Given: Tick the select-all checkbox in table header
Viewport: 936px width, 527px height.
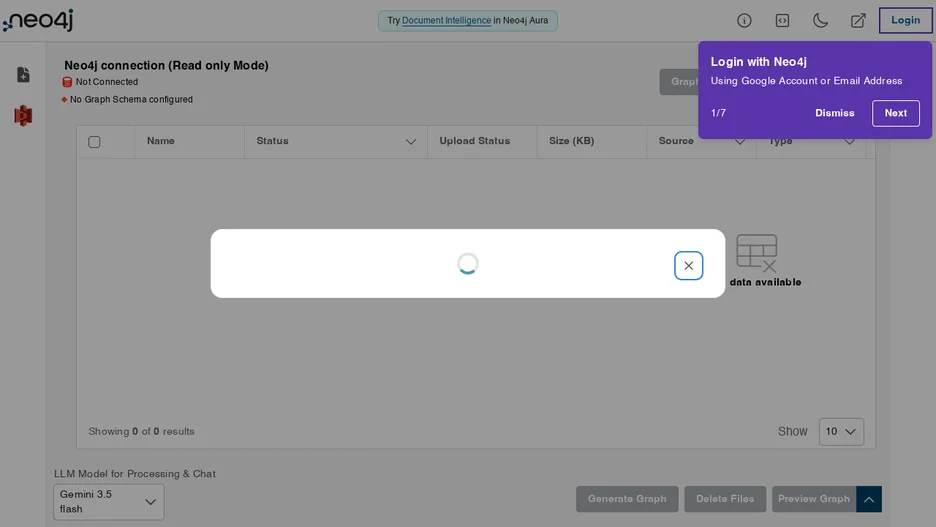Looking at the screenshot, I should pyautogui.click(x=94, y=142).
